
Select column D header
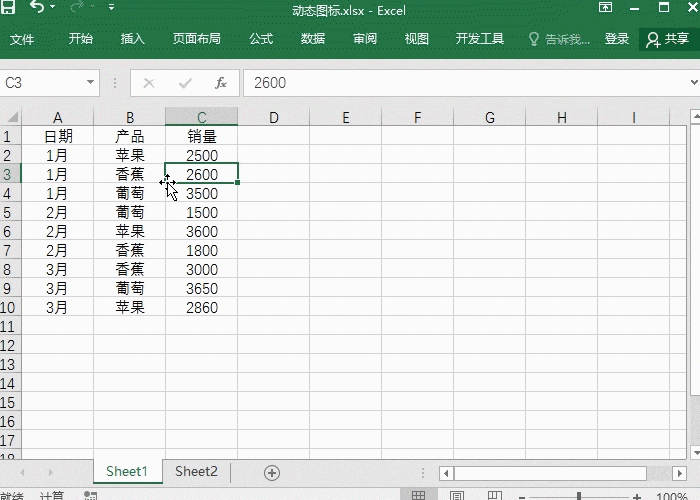(x=274, y=117)
